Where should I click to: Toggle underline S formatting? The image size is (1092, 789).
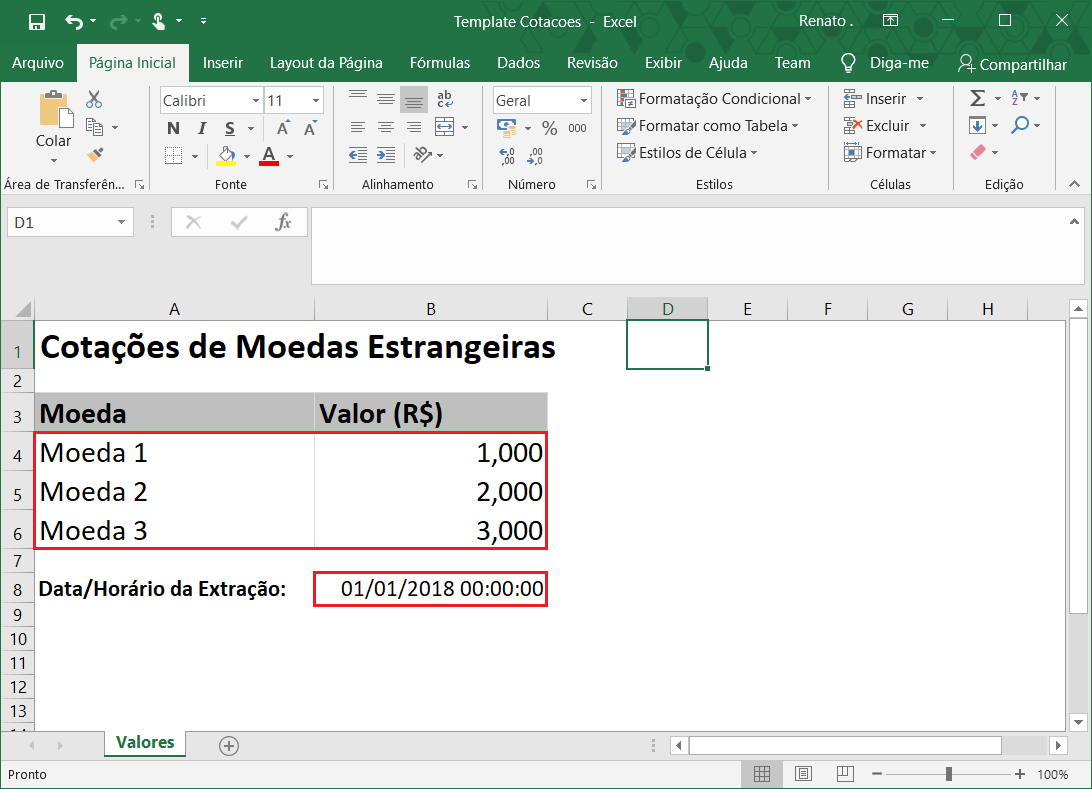coord(230,128)
